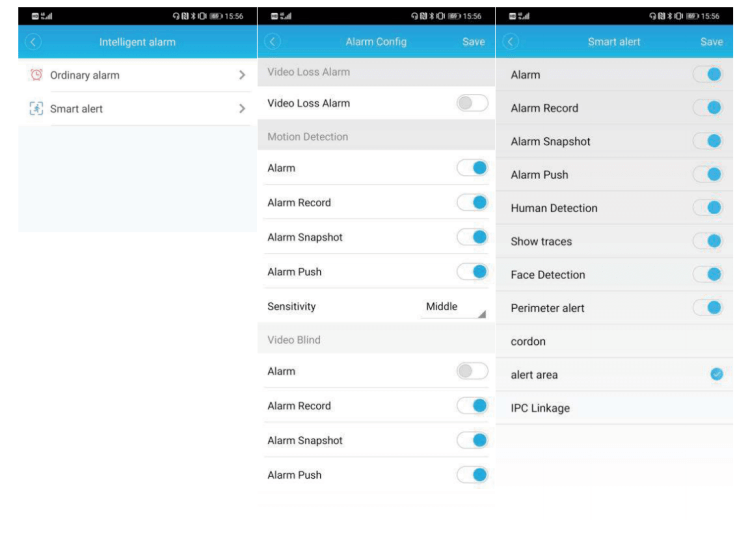Screen dimensions: 750x556
Task: Select the alert area checkmark
Action: (717, 374)
